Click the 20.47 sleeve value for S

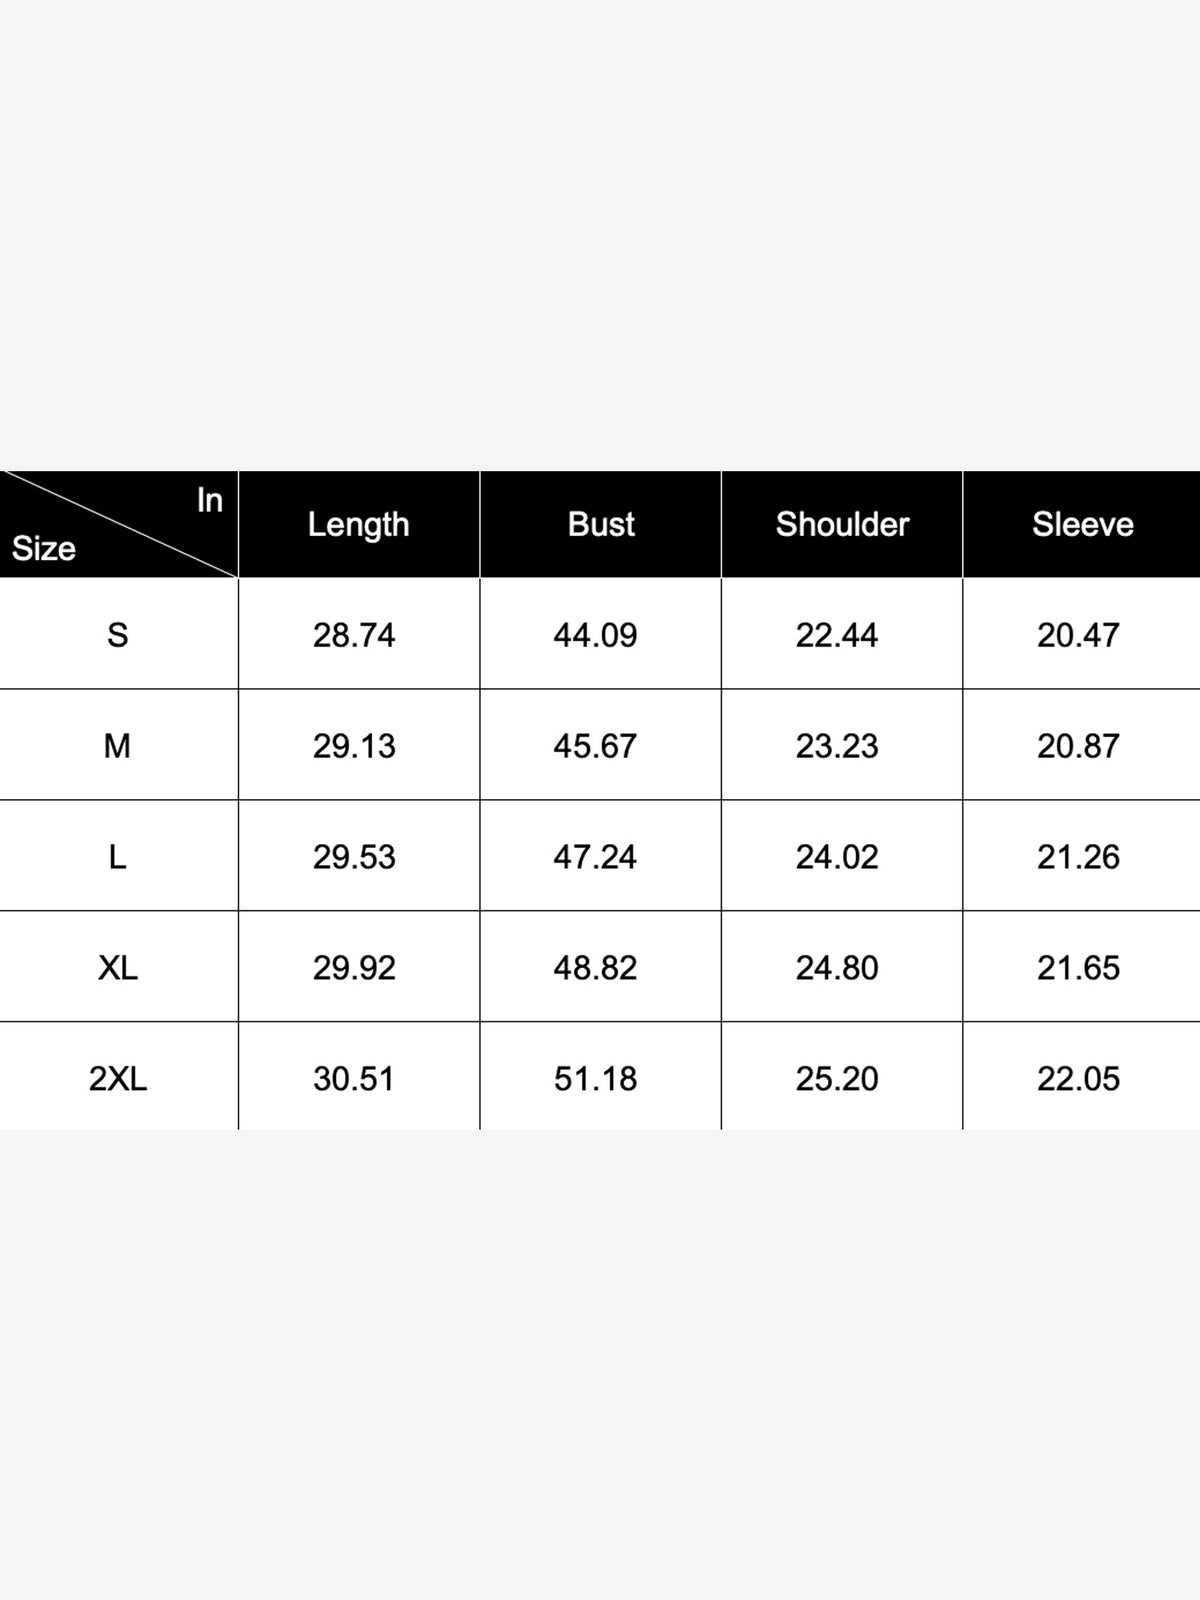[x=1078, y=634]
